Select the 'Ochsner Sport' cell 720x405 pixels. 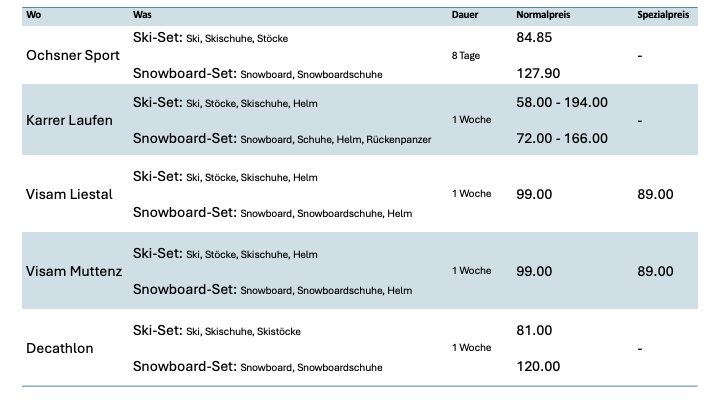(x=71, y=56)
